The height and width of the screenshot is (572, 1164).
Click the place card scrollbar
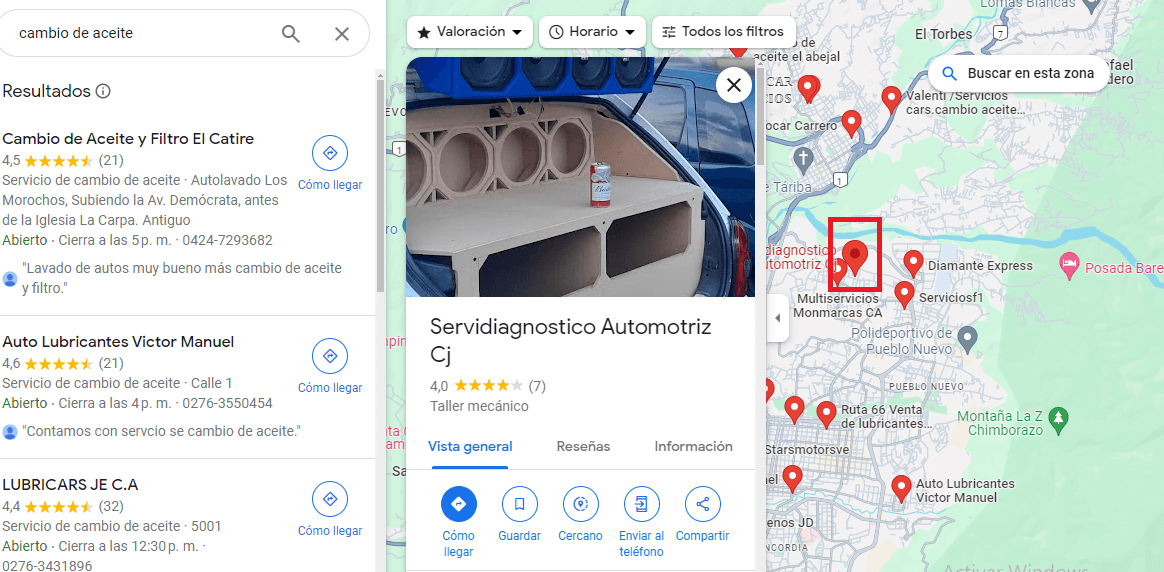click(x=760, y=115)
